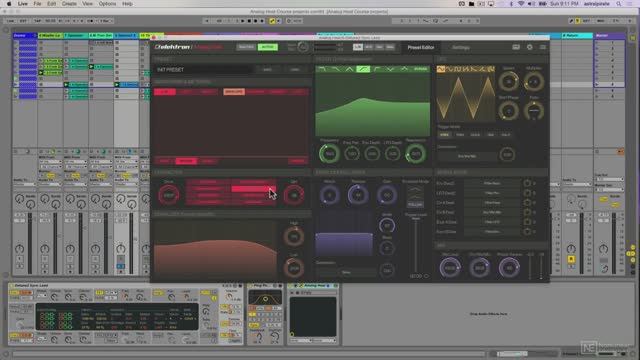The height and width of the screenshot is (360, 640).
Task: Open the Create menu
Action: coord(69,4)
